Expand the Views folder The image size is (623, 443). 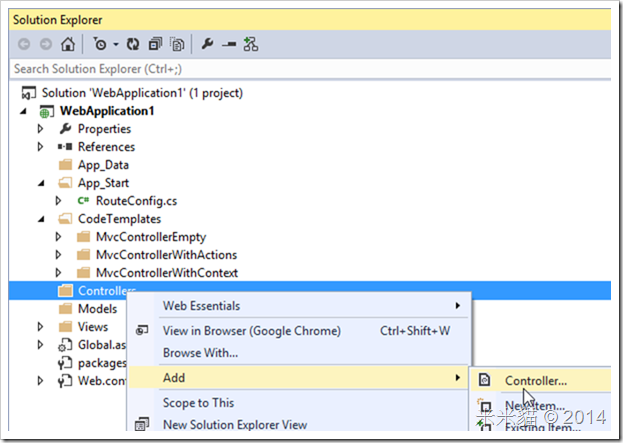point(40,327)
